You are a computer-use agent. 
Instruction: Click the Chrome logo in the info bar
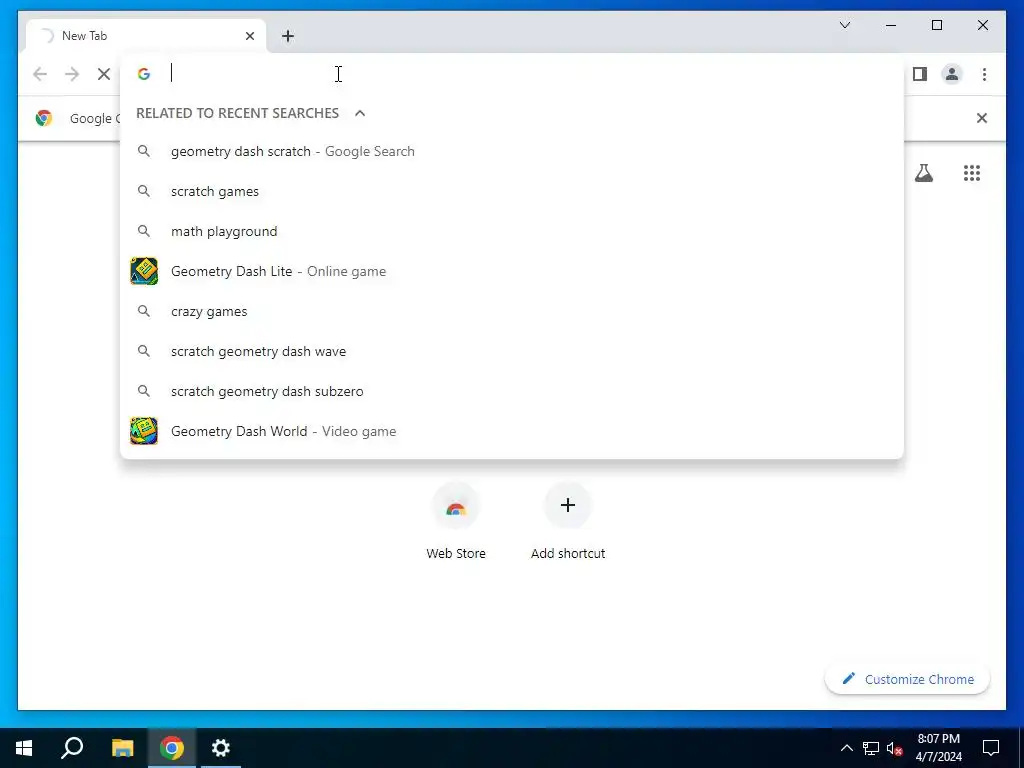coord(44,118)
